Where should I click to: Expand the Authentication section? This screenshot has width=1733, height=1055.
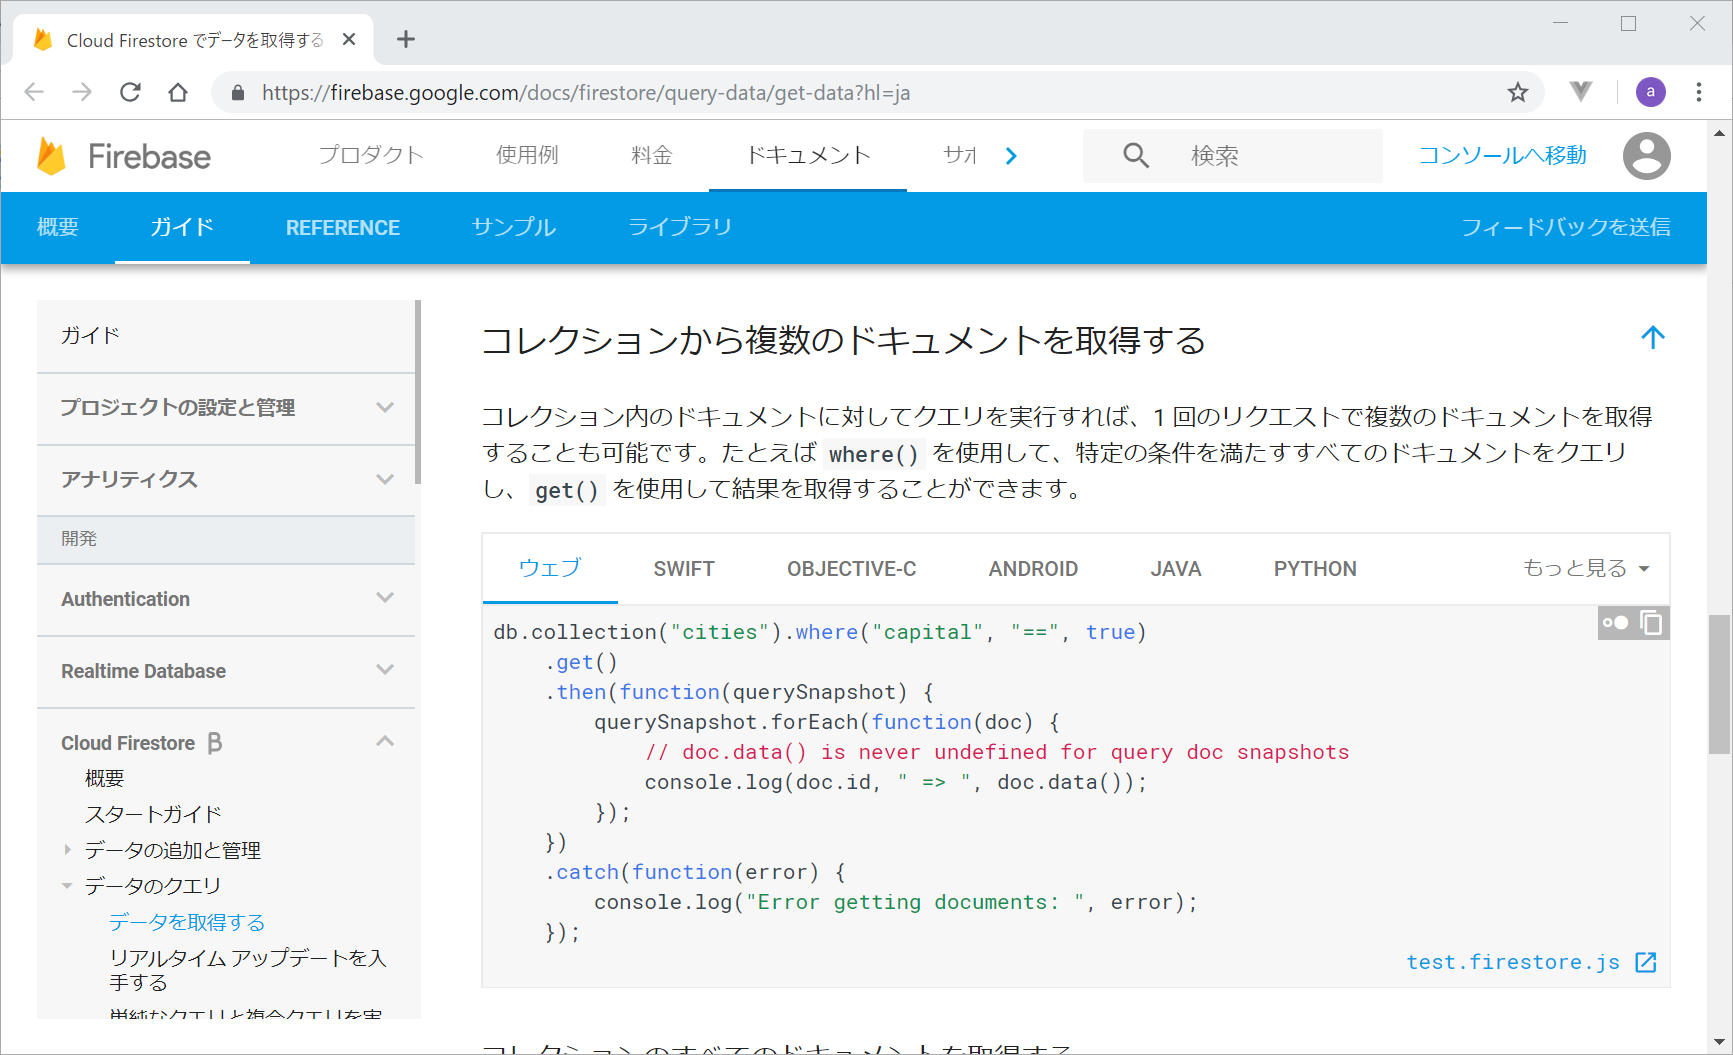[384, 598]
